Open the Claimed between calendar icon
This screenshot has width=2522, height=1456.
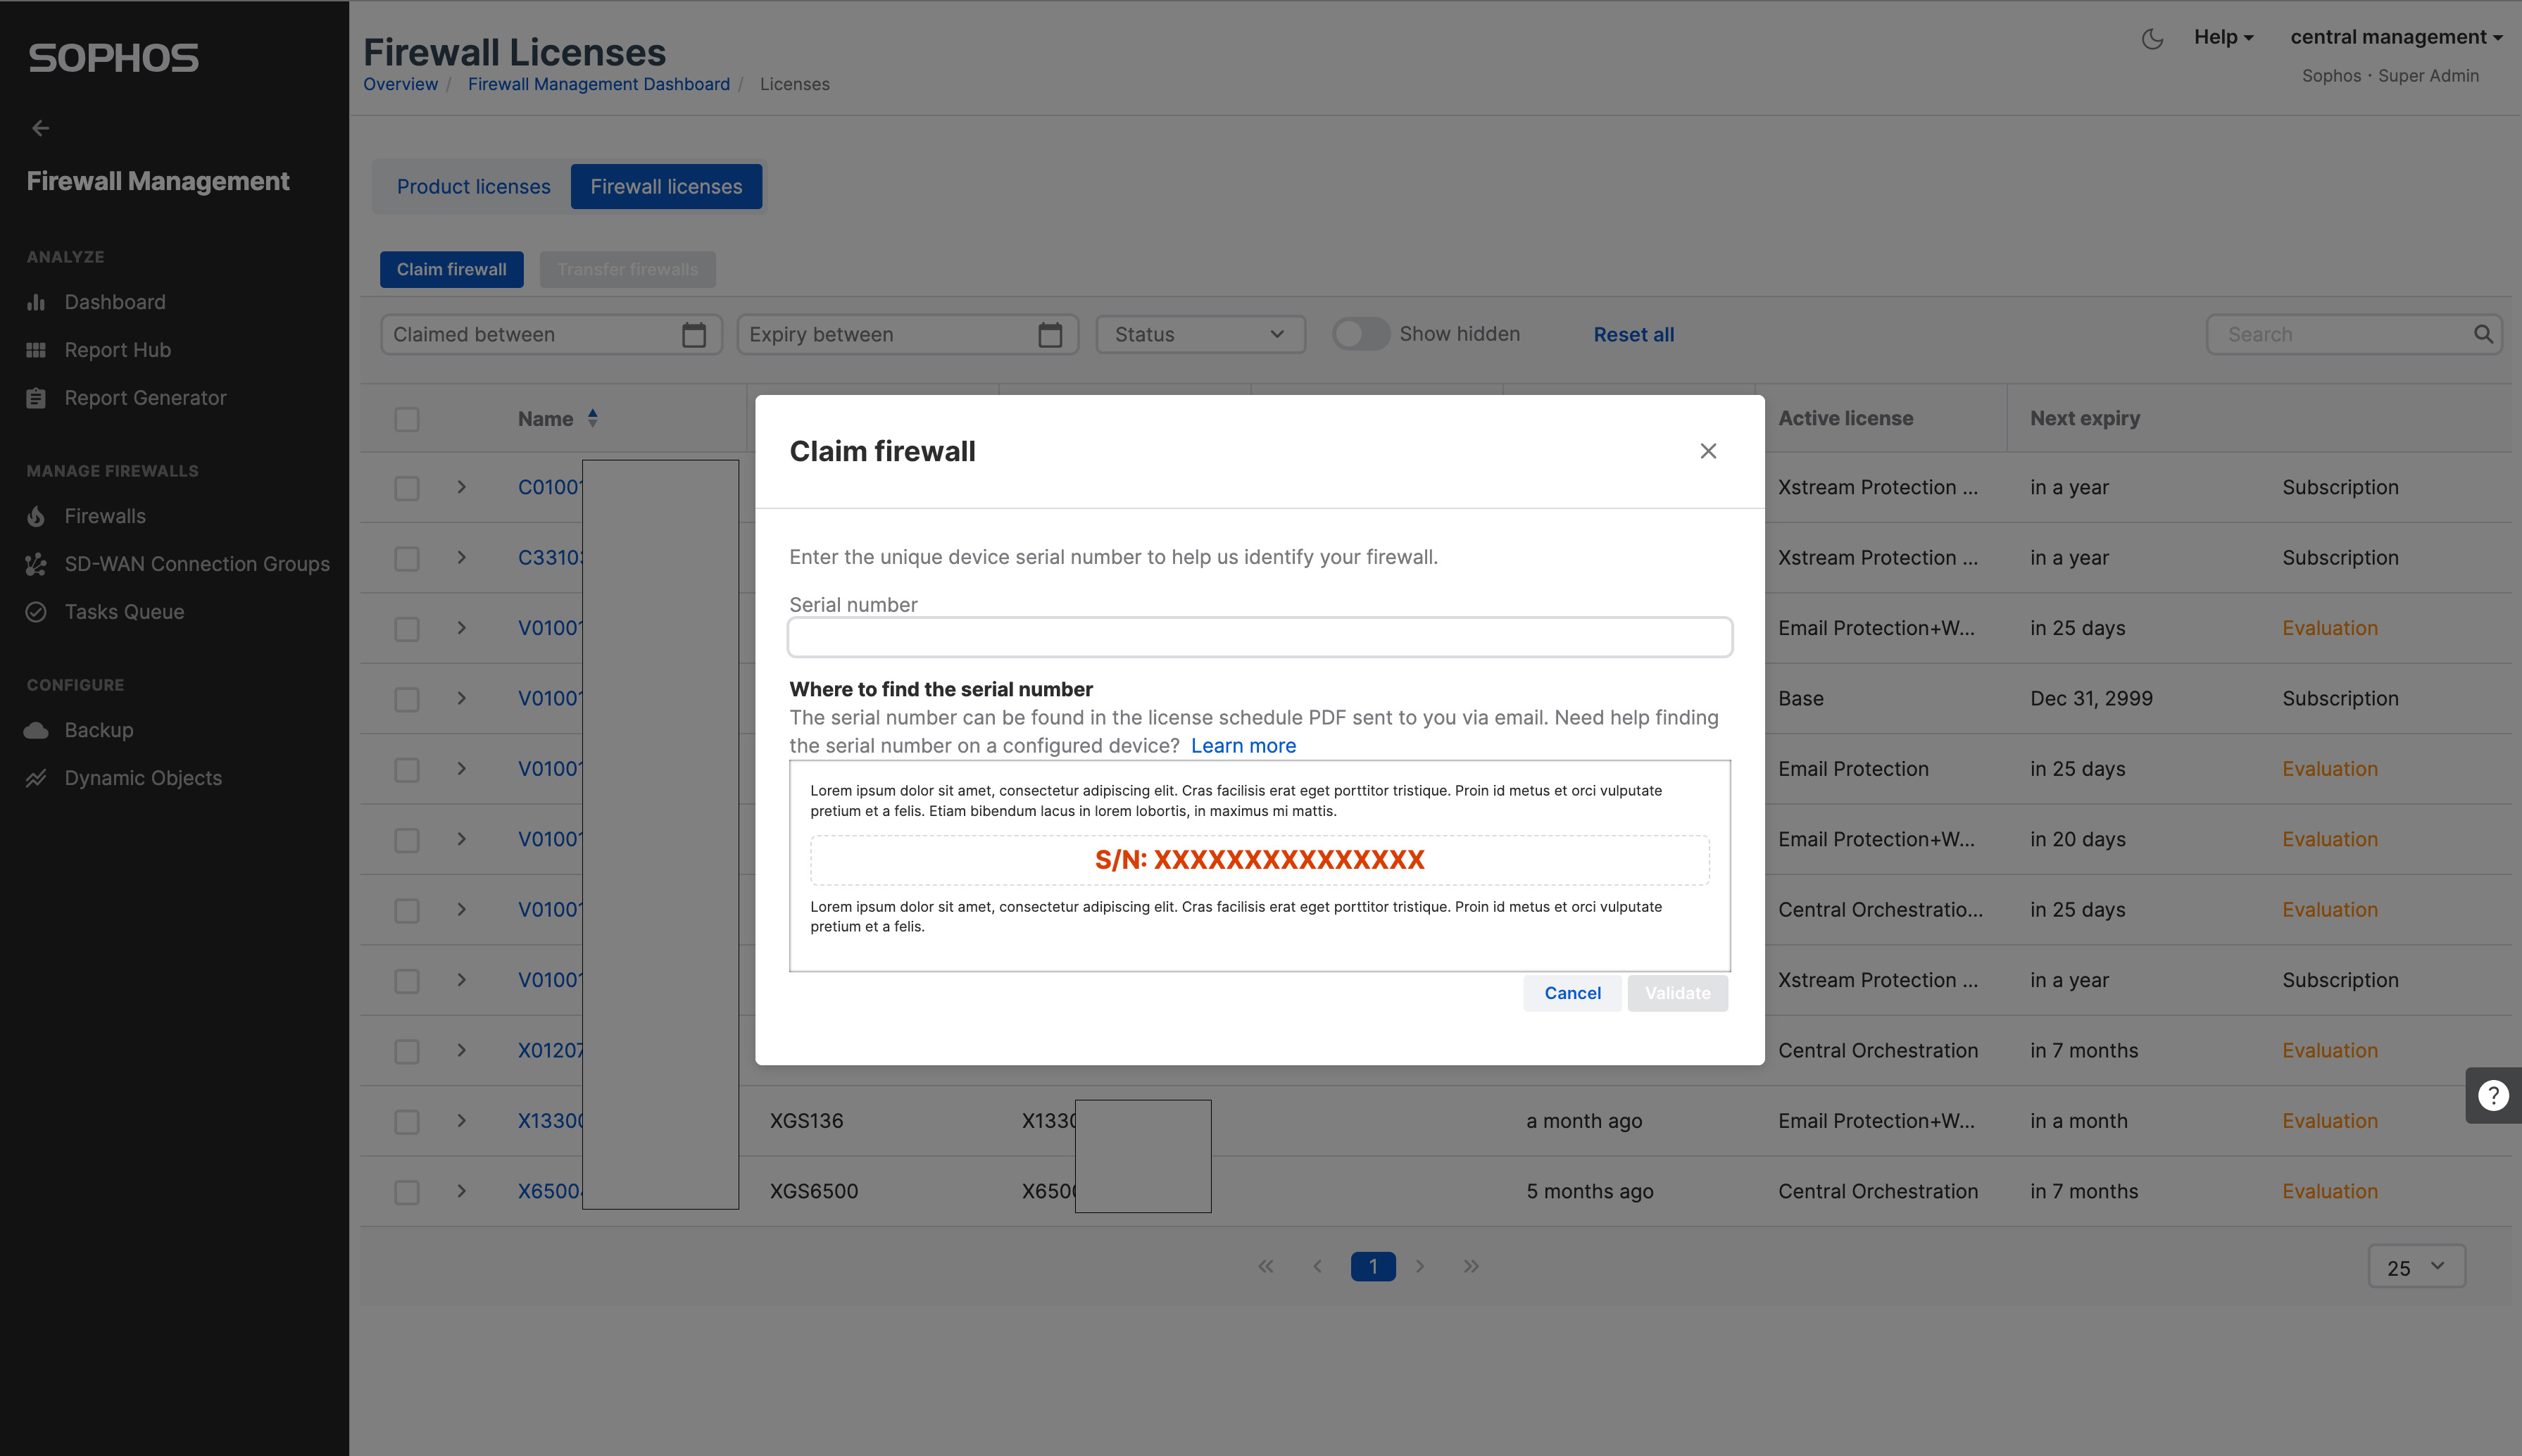pyautogui.click(x=694, y=335)
